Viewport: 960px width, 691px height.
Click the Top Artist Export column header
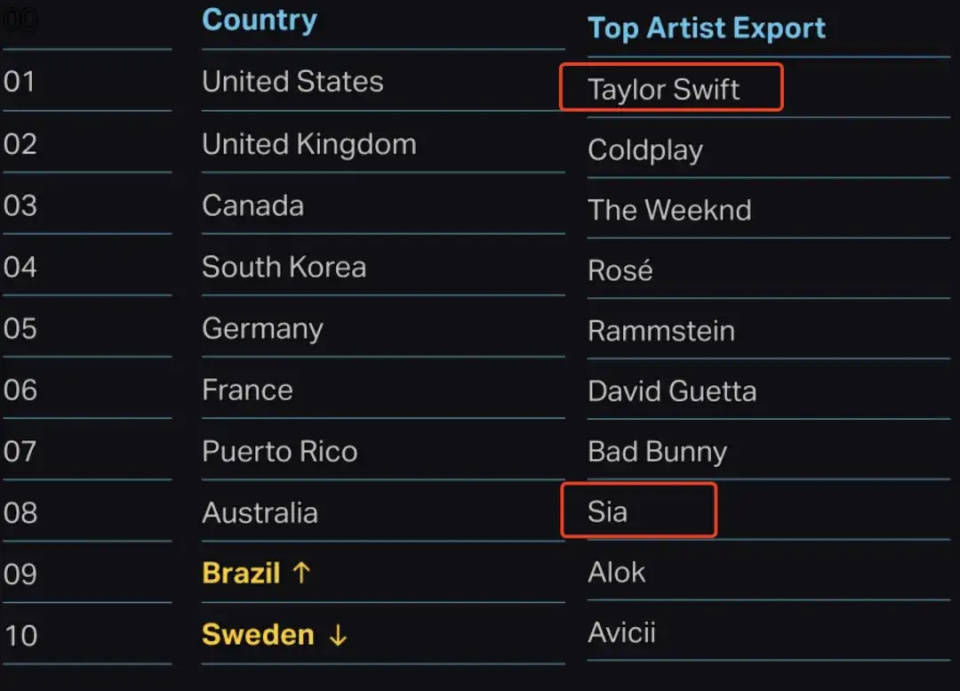coord(707,28)
